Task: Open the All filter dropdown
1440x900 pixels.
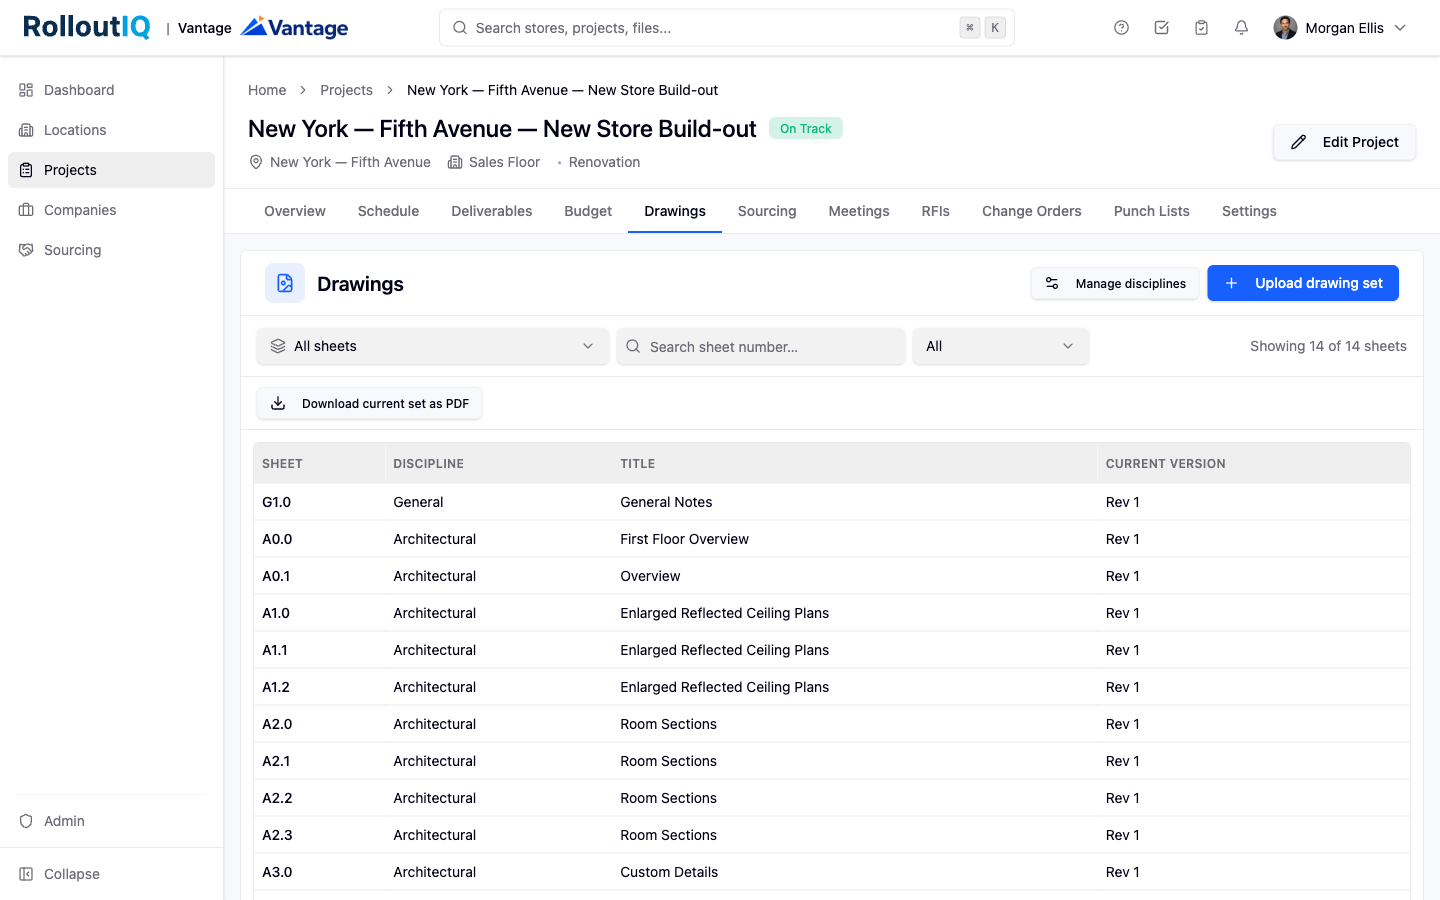Action: (x=1000, y=346)
